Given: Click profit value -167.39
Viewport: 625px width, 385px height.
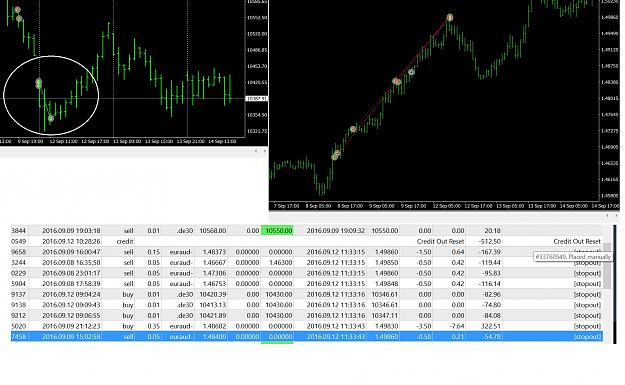Looking at the screenshot, I should pos(490,252).
